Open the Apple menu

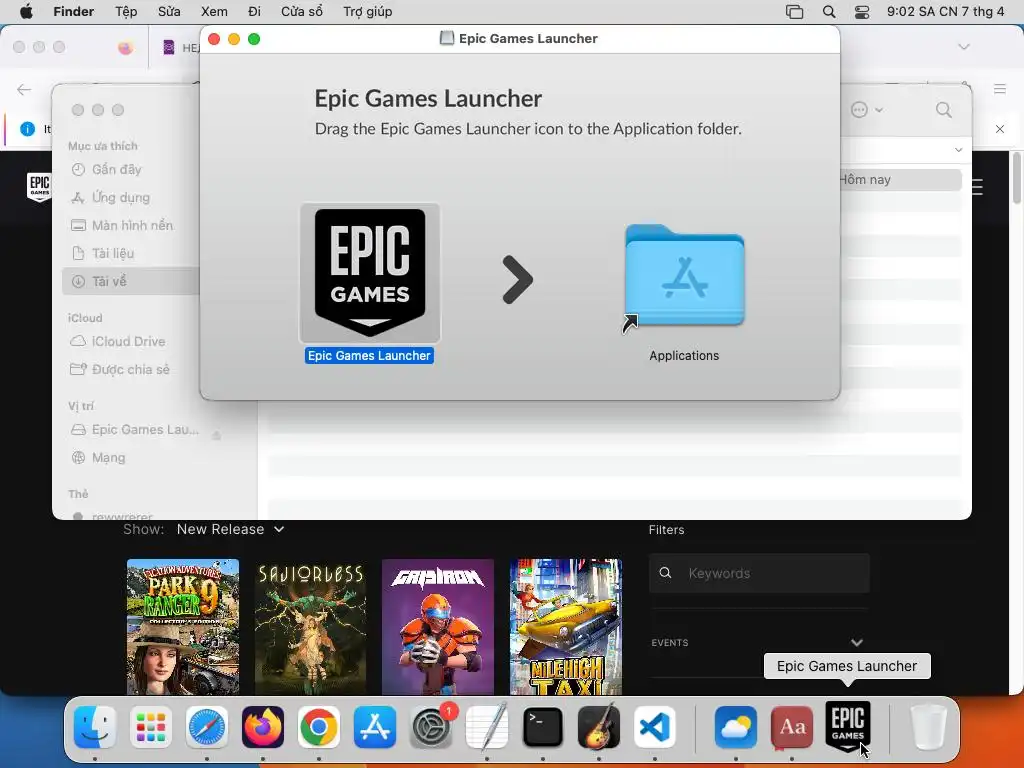[x=26, y=12]
